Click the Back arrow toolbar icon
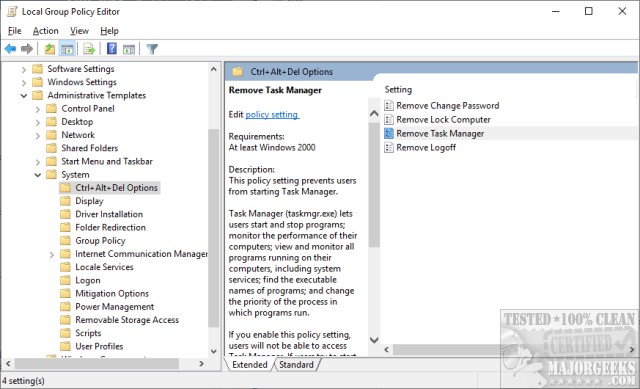The height and width of the screenshot is (389, 640). (x=11, y=49)
